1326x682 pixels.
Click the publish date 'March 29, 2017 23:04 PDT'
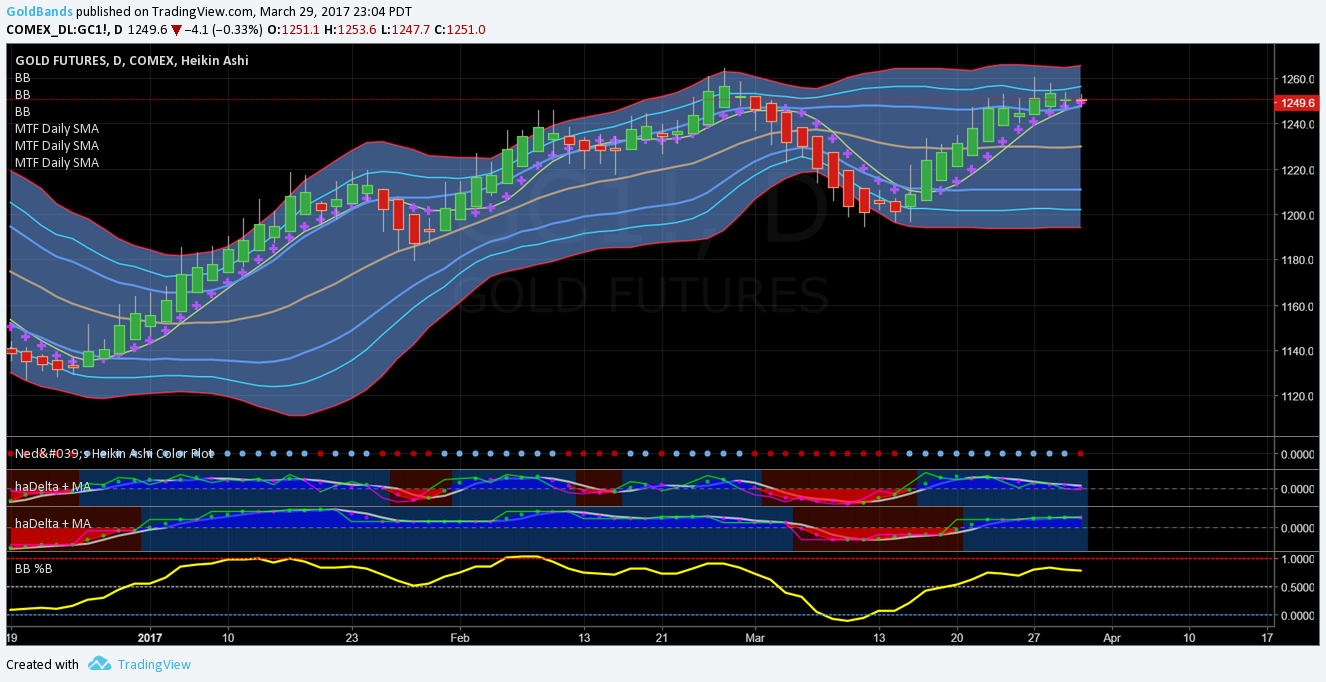(x=334, y=11)
